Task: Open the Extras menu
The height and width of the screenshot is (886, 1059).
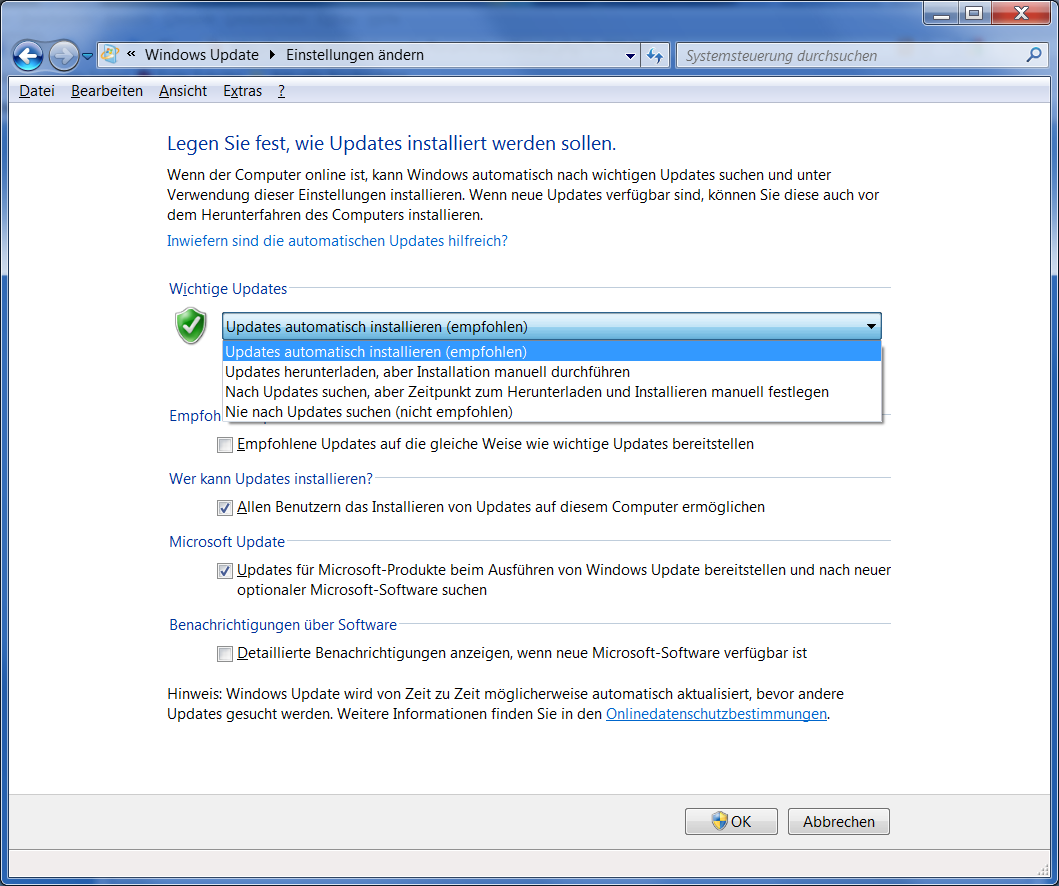Action: click(242, 91)
